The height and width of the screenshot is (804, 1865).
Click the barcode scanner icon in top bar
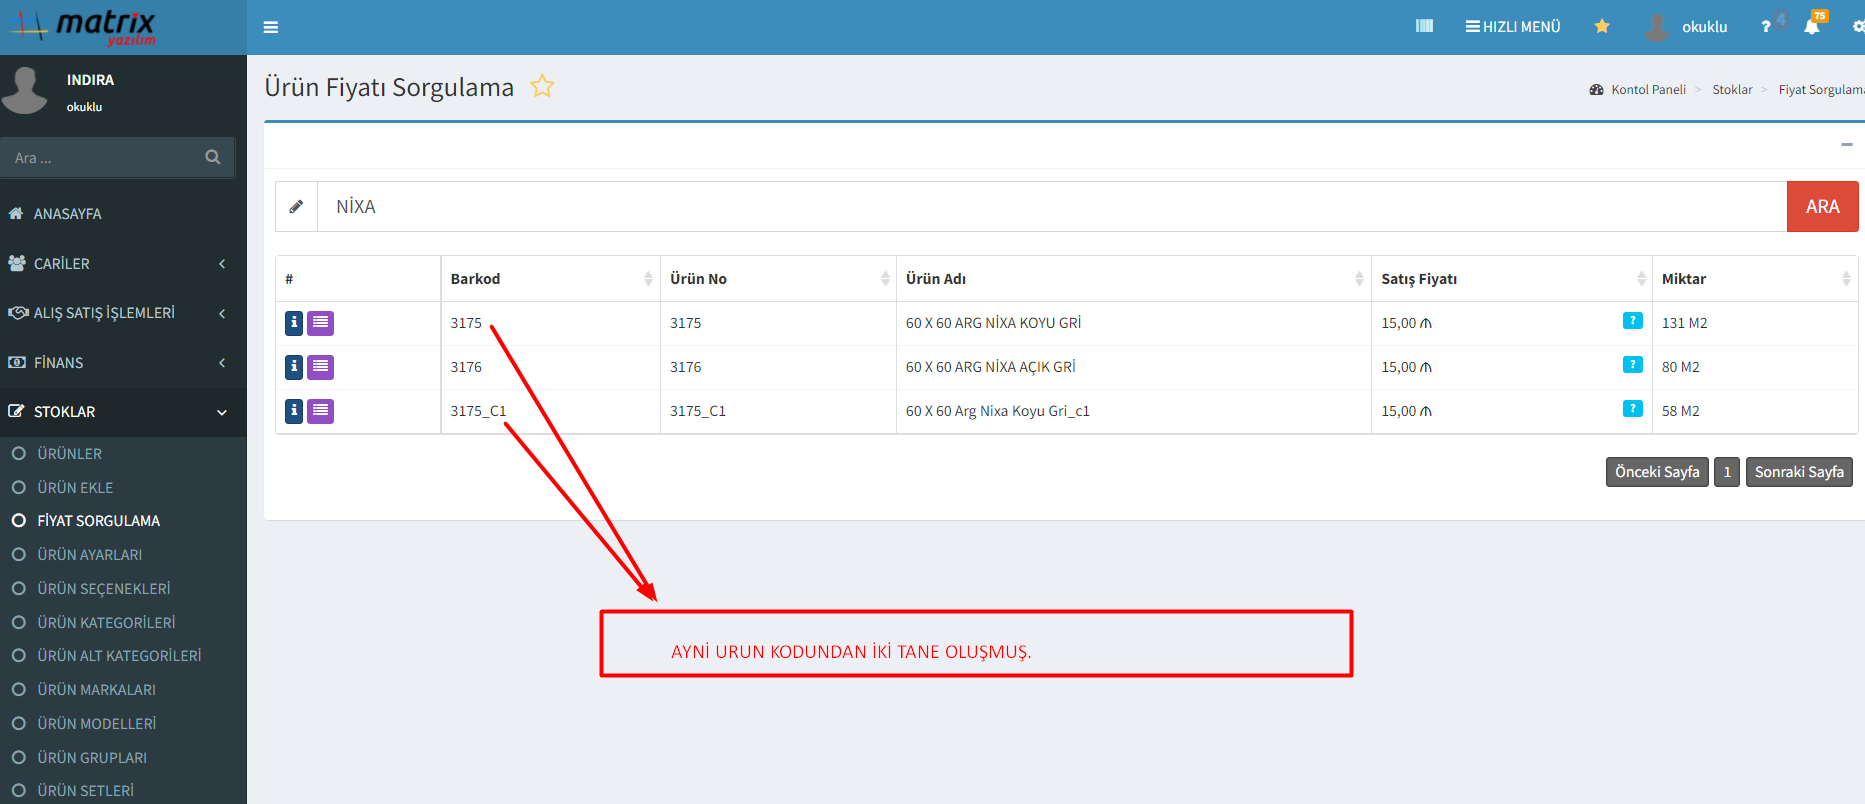[1424, 26]
